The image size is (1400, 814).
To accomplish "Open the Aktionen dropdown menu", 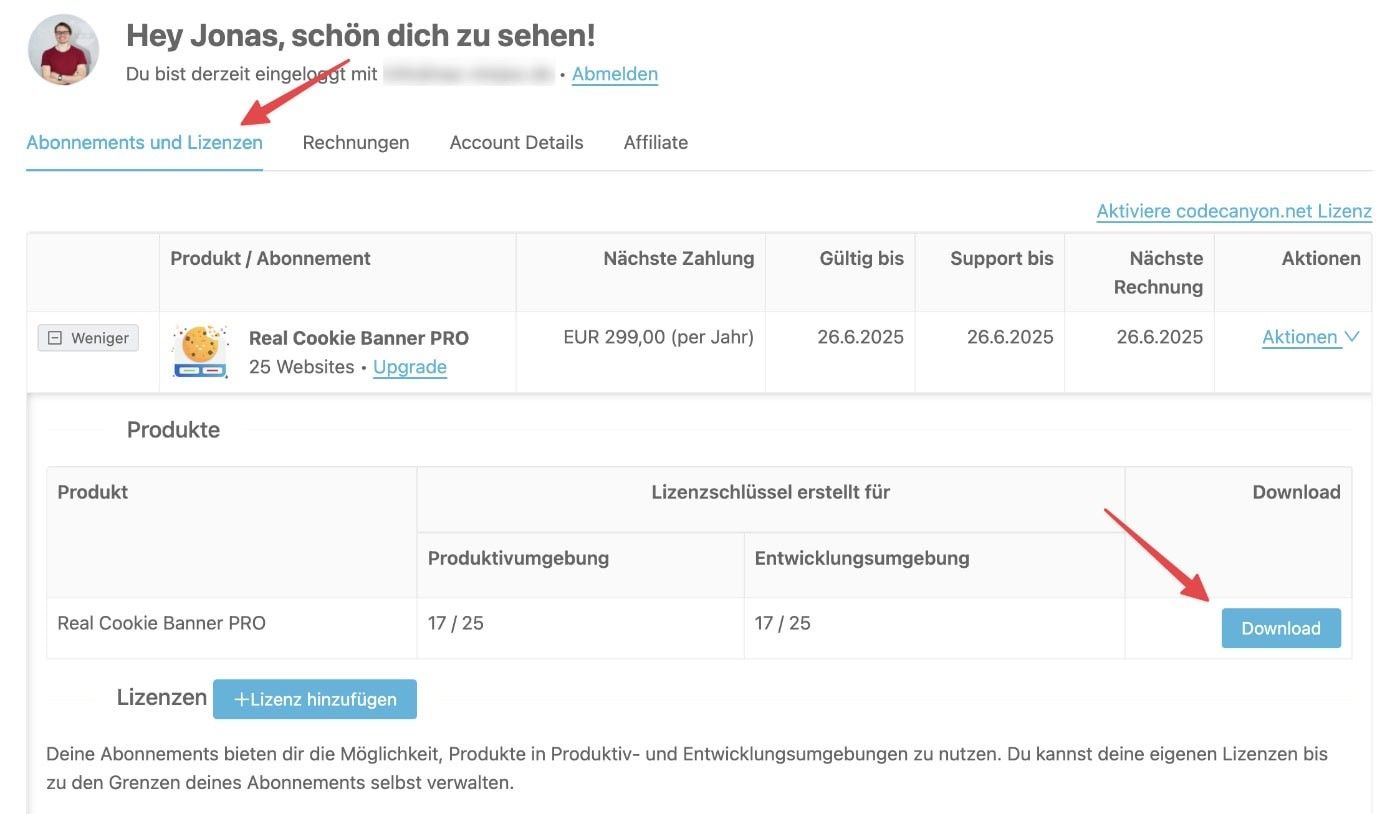I will [1310, 337].
